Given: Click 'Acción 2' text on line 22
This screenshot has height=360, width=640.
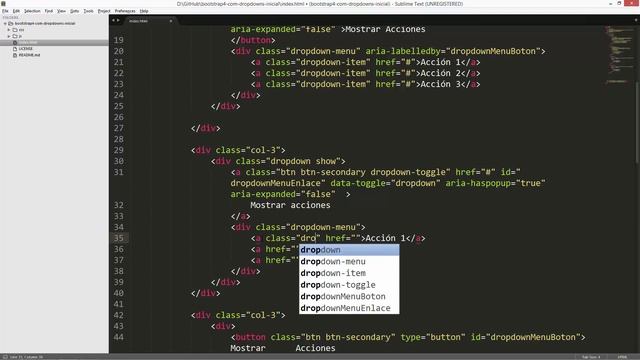Looking at the screenshot, I should (x=440, y=73).
